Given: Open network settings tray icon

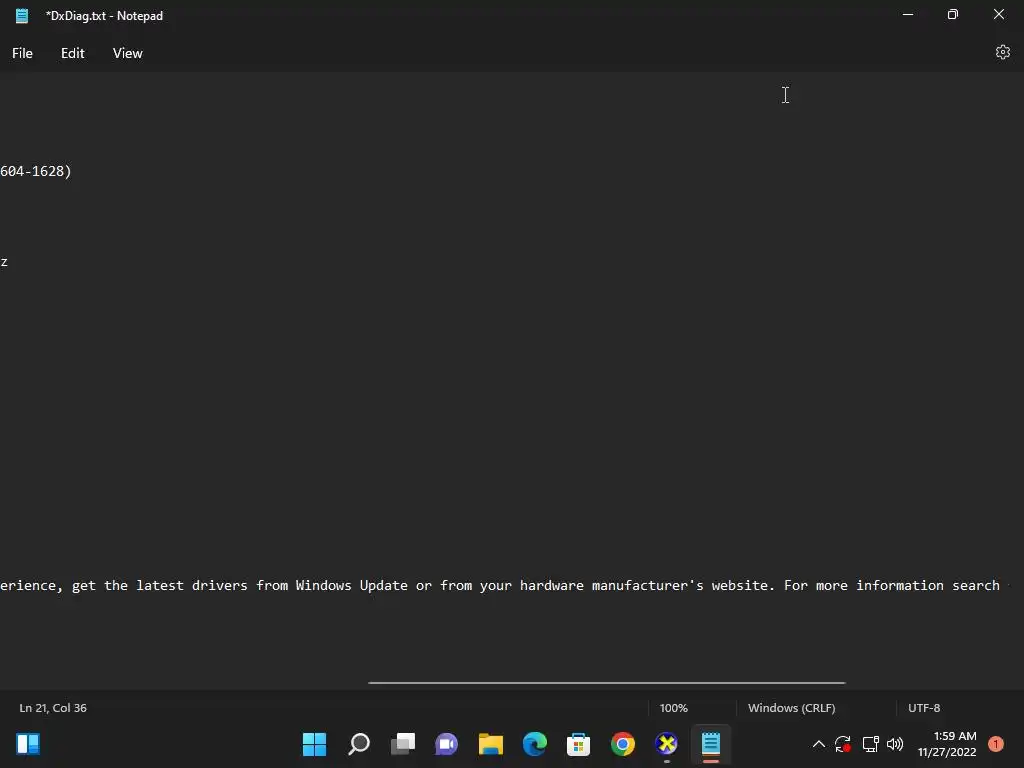Looking at the screenshot, I should pyautogui.click(x=870, y=744).
